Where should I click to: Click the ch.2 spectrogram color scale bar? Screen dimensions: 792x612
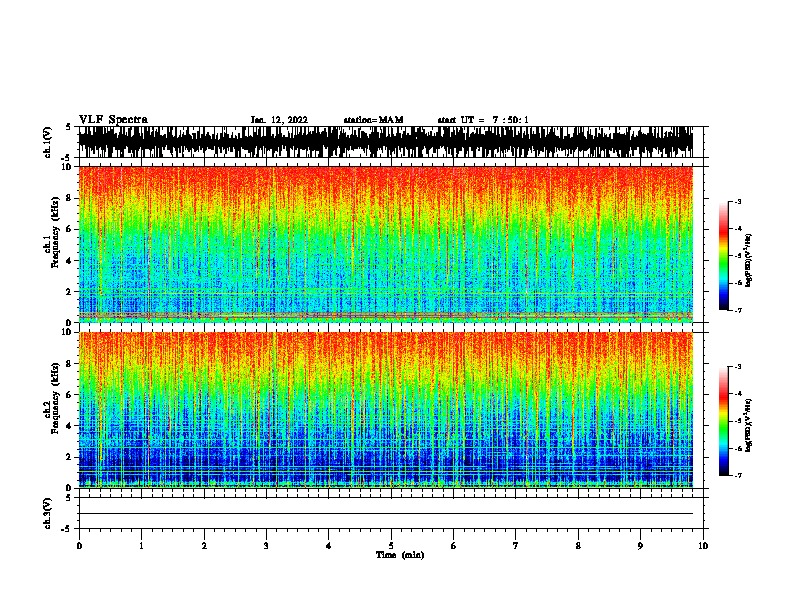pyautogui.click(x=724, y=421)
